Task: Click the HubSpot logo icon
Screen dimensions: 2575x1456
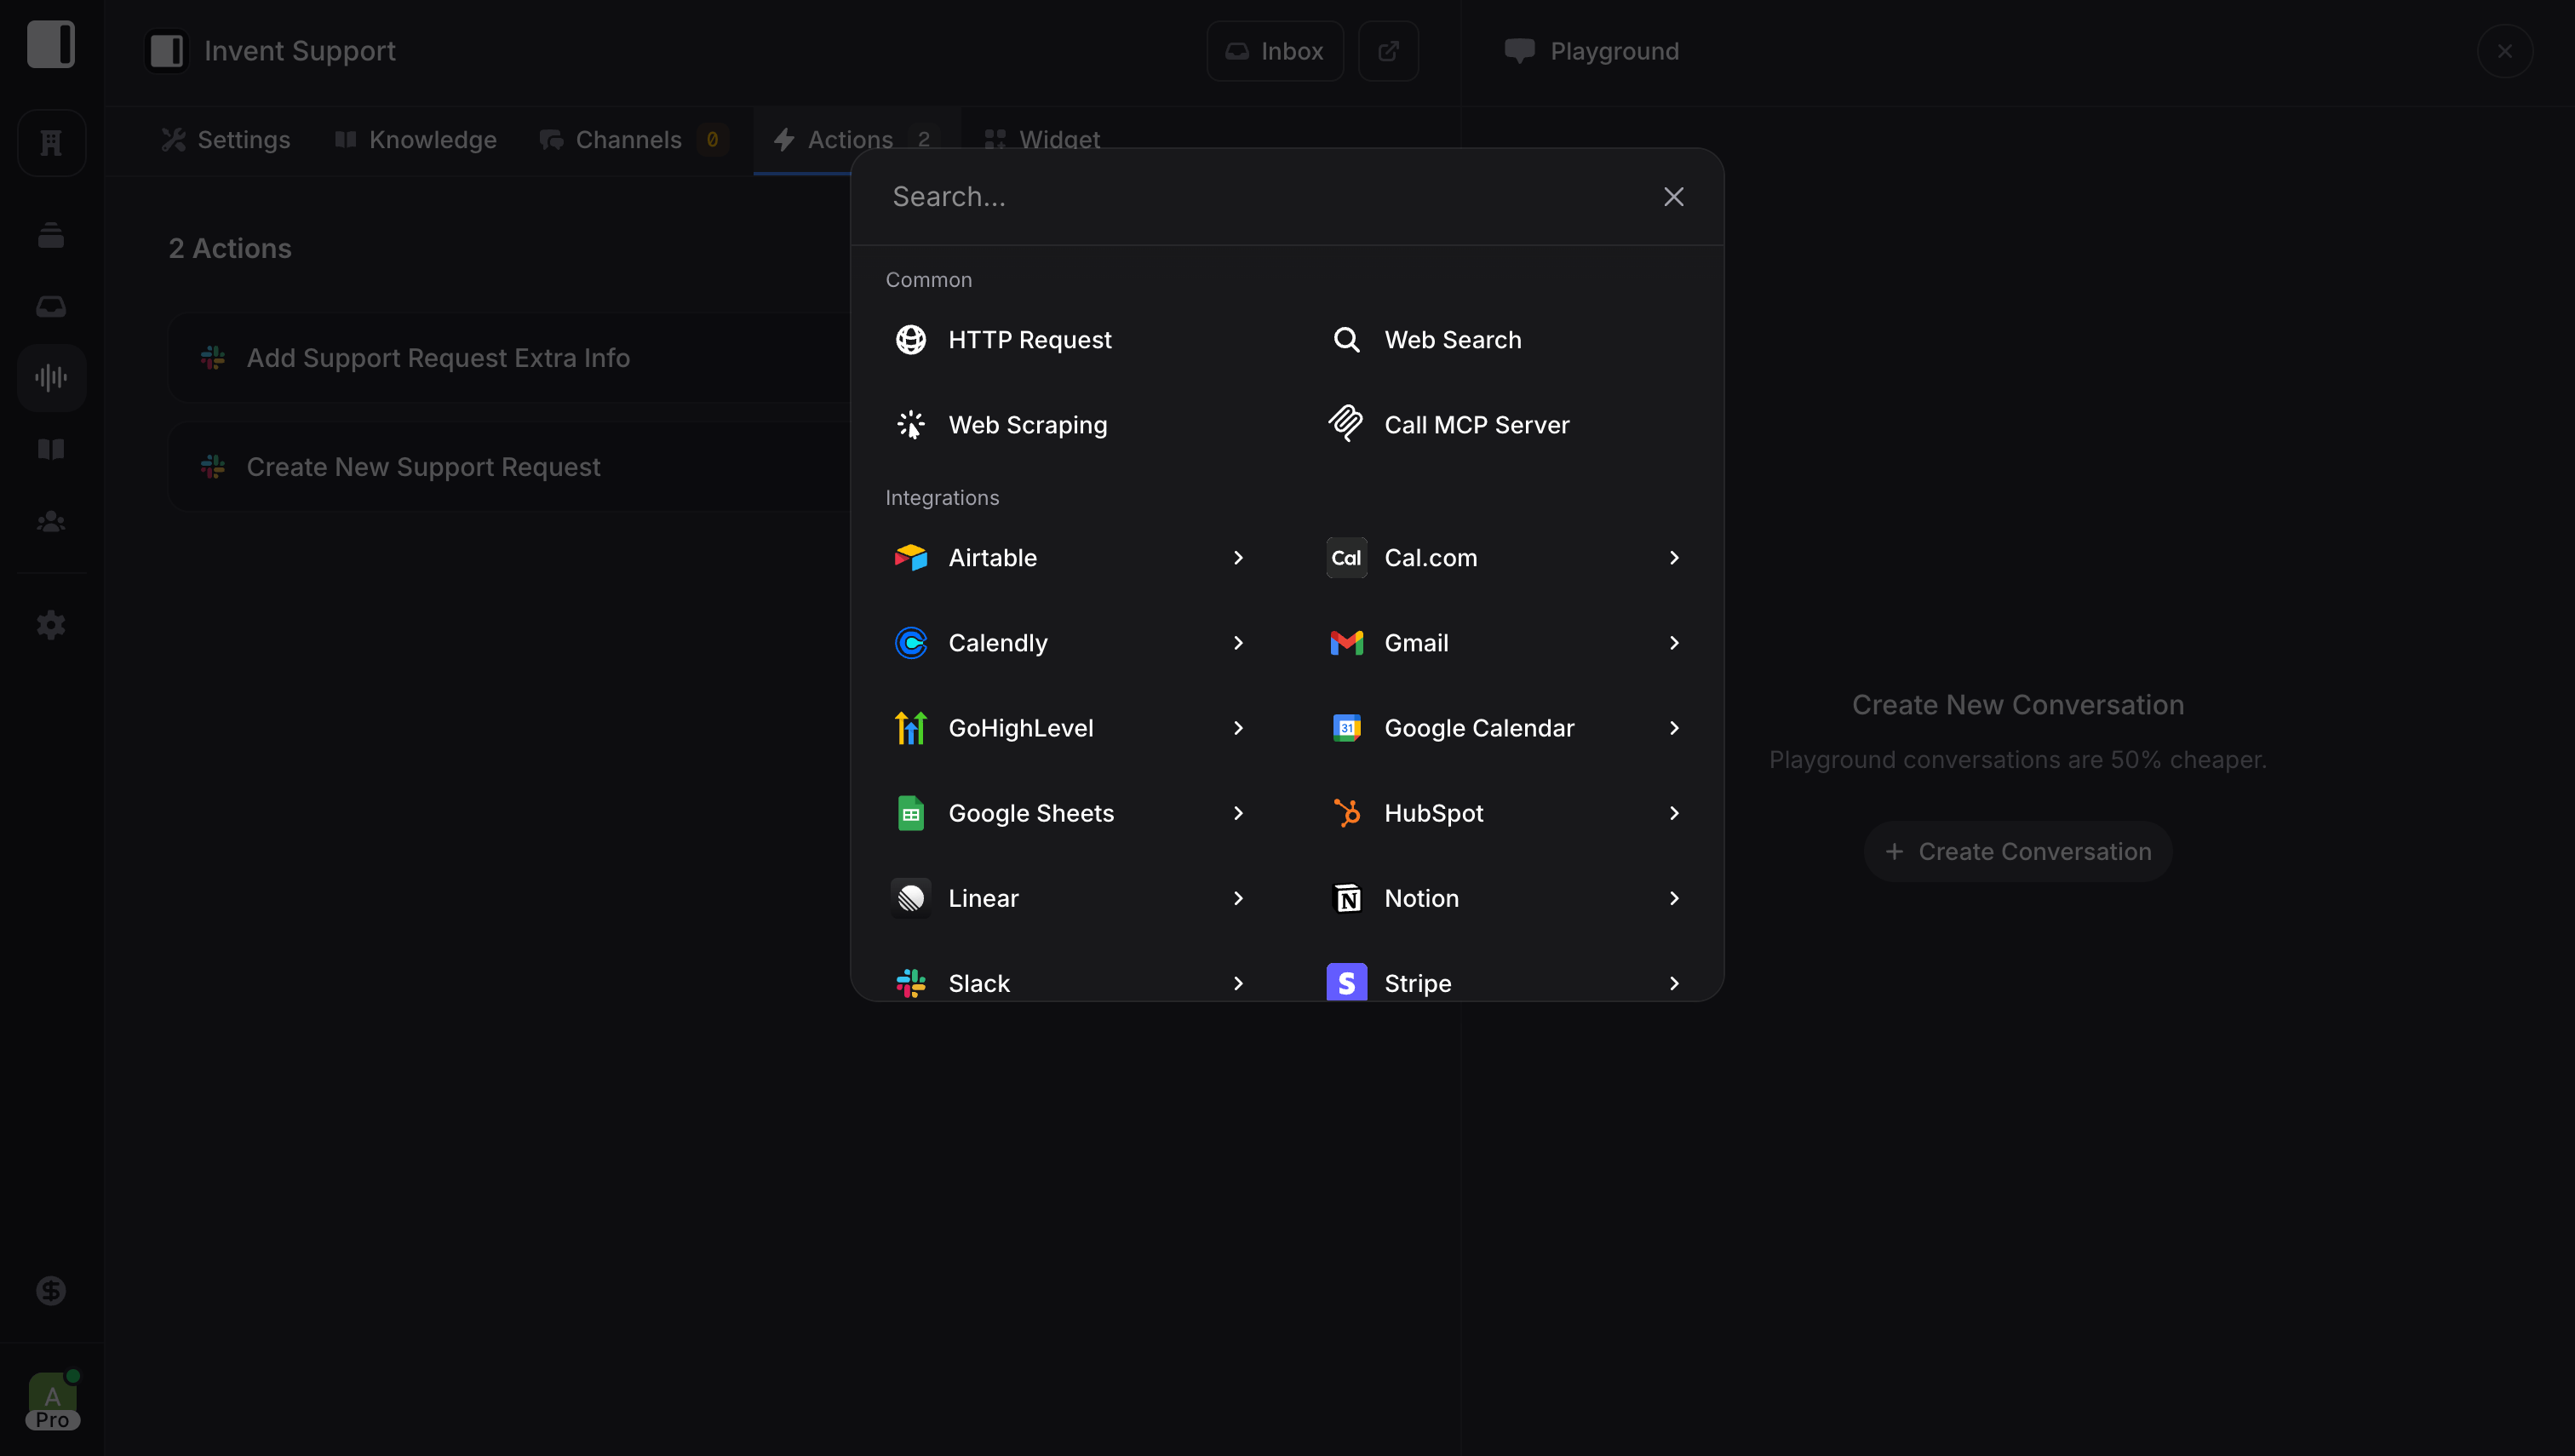Action: pyautogui.click(x=1346, y=813)
